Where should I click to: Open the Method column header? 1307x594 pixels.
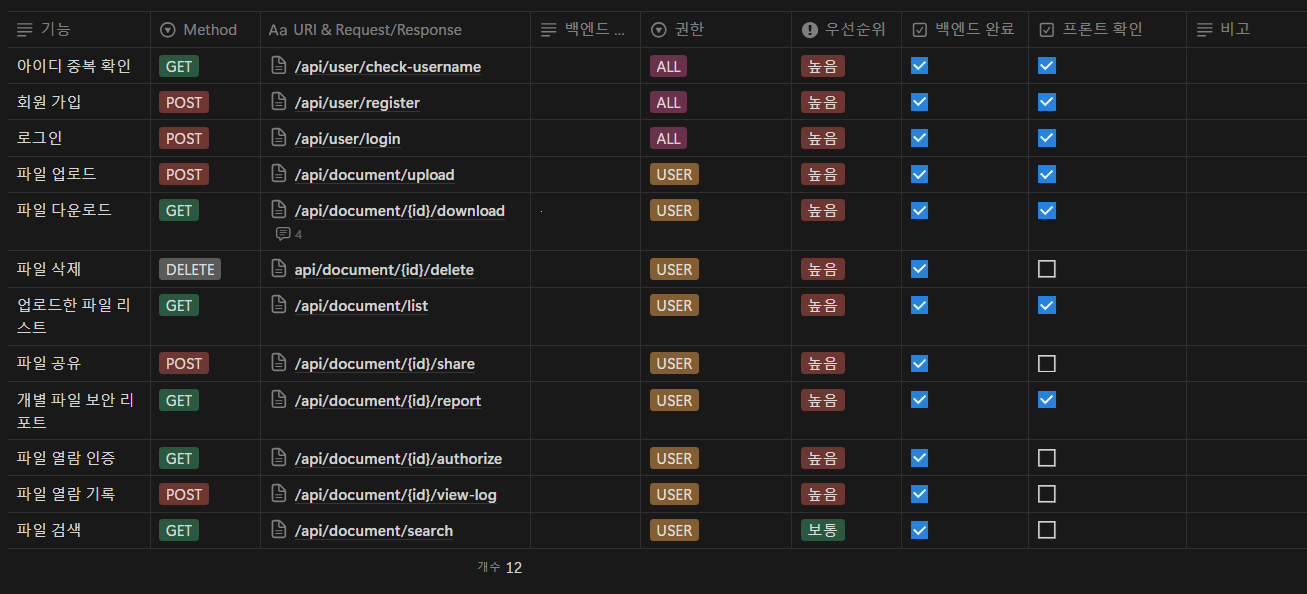[205, 30]
